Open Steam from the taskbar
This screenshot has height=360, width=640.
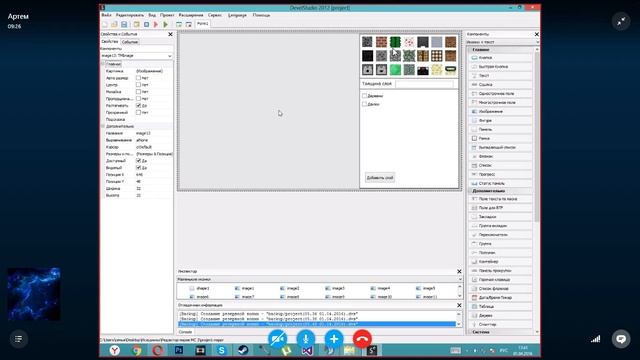tap(243, 350)
